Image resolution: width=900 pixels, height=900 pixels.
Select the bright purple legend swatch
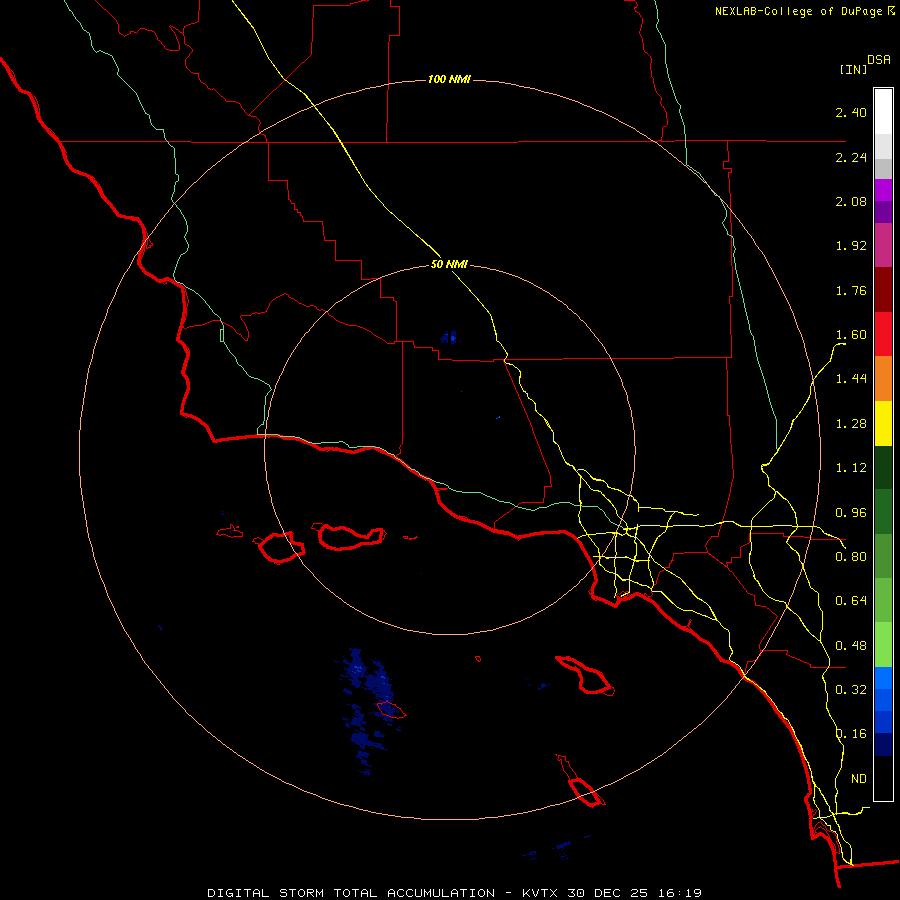pos(883,190)
